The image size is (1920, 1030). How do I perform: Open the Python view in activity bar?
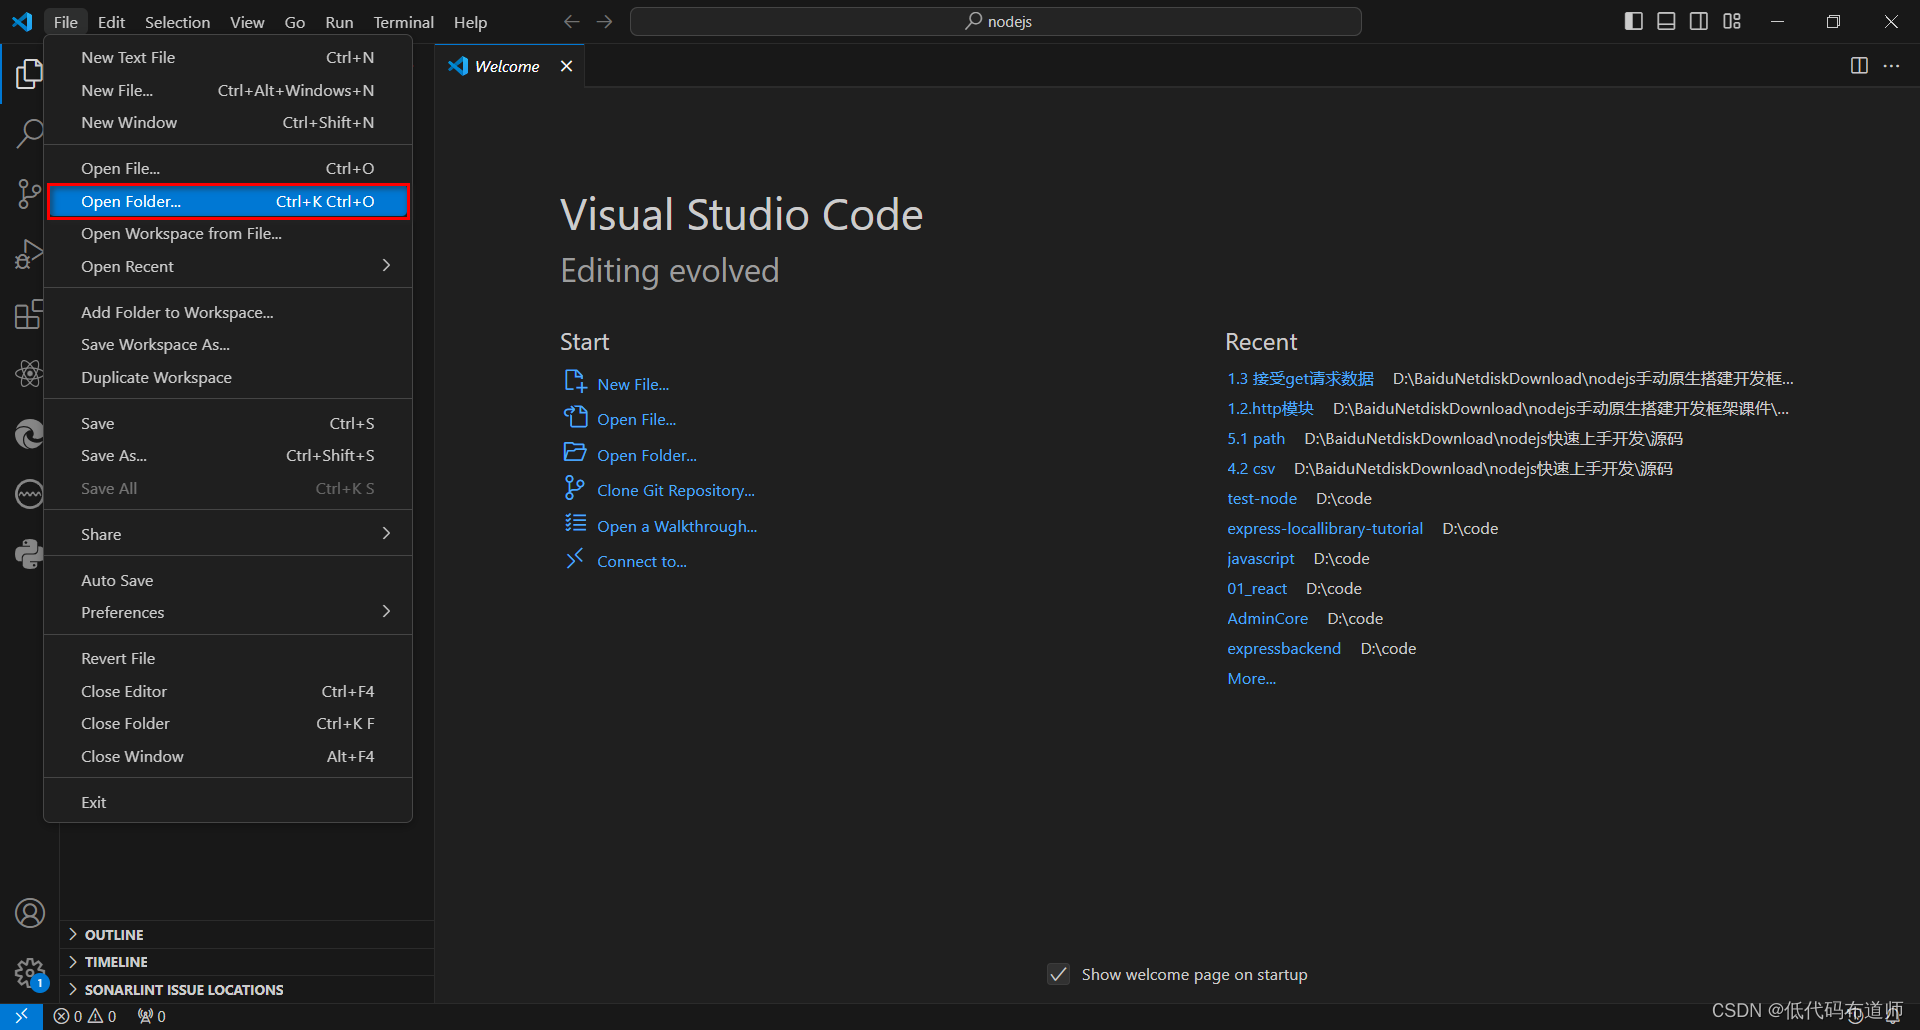29,554
